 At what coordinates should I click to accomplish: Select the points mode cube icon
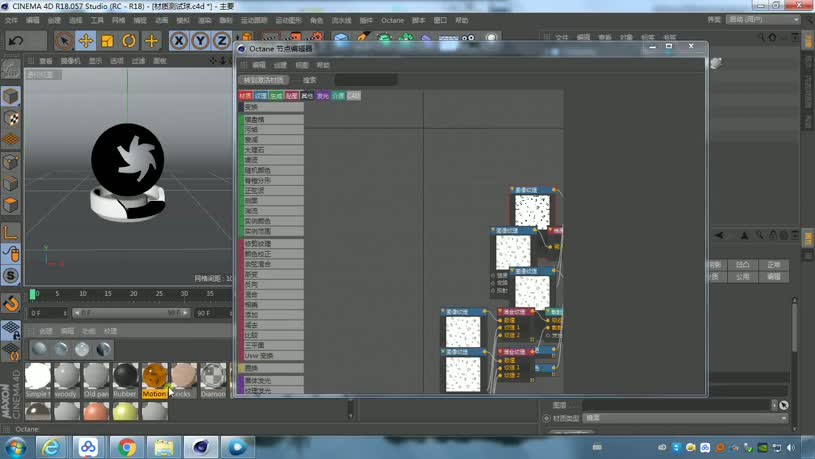pos(10,162)
